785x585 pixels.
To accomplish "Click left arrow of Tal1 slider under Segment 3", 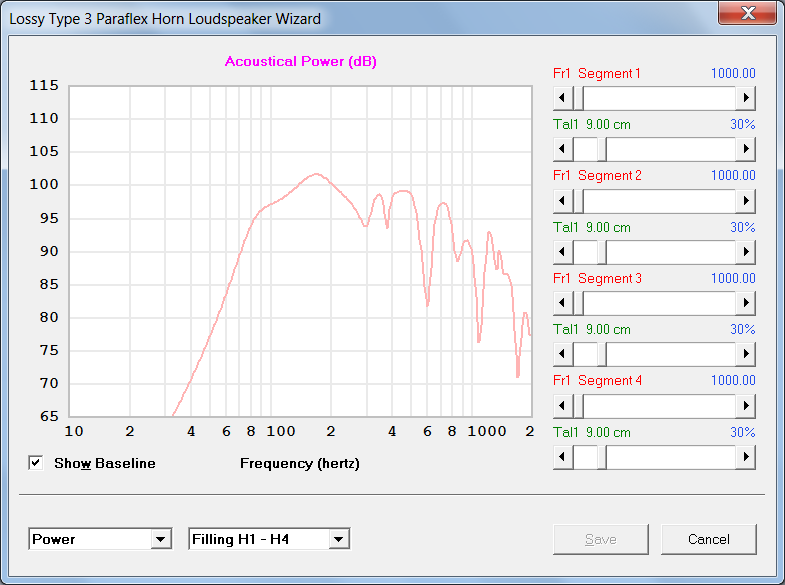I will tap(563, 354).
